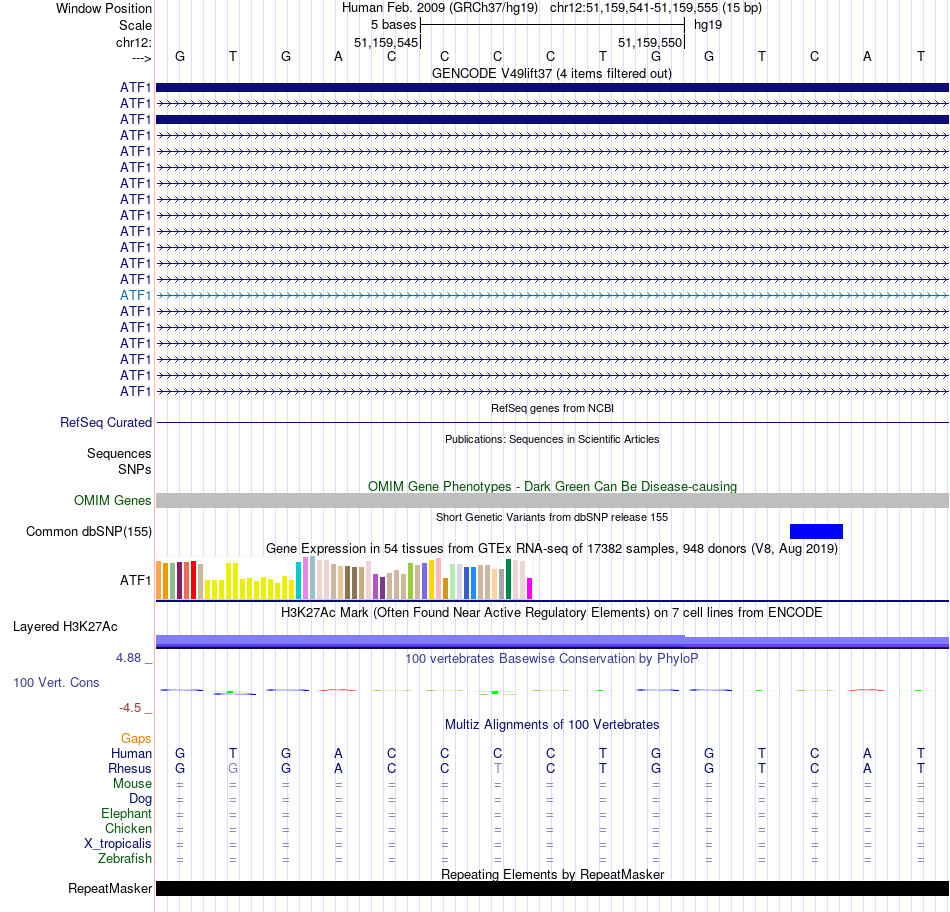The image size is (950, 912).
Task: Click the black RepeatMasker item bar
Action: pyautogui.click(x=552, y=888)
